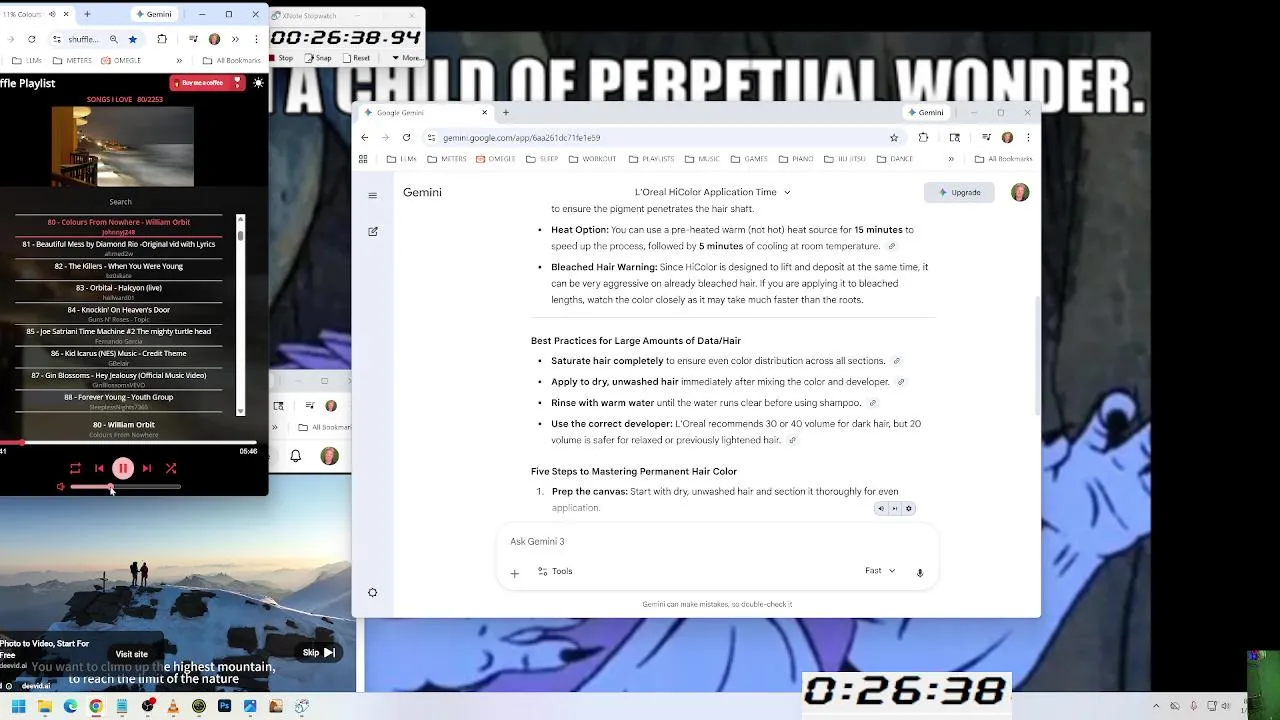Click Reset in XNote Stopwatch
This screenshot has width=1280, height=720.
pyautogui.click(x=356, y=58)
